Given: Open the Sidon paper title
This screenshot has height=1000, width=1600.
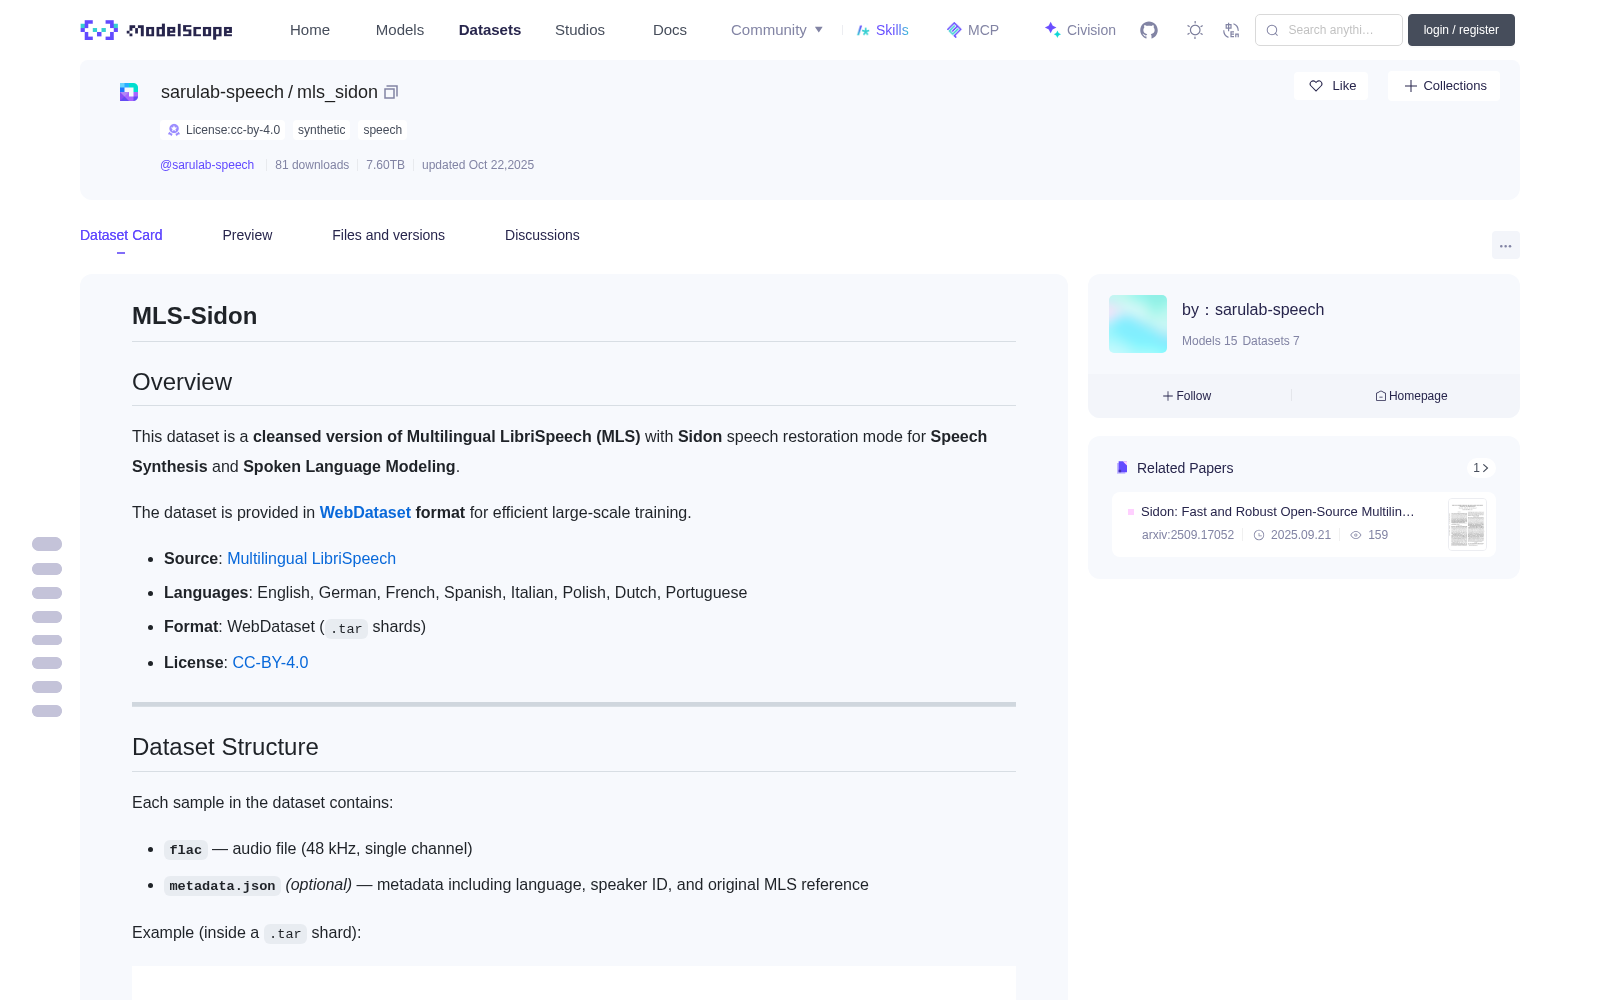Looking at the screenshot, I should tap(1278, 512).
